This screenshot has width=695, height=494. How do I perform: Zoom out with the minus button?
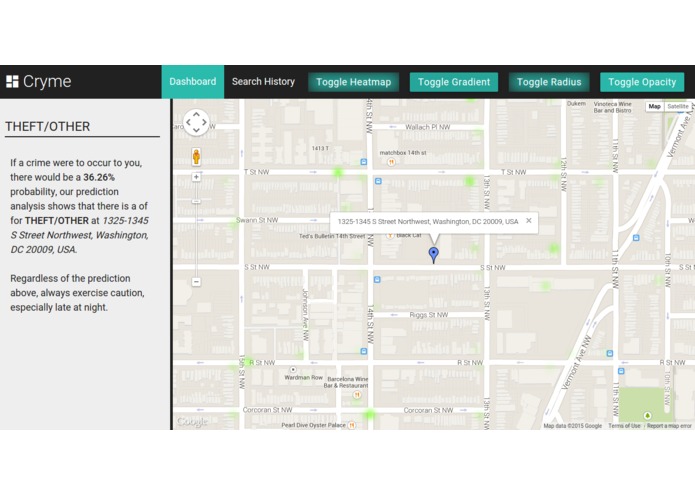196,282
